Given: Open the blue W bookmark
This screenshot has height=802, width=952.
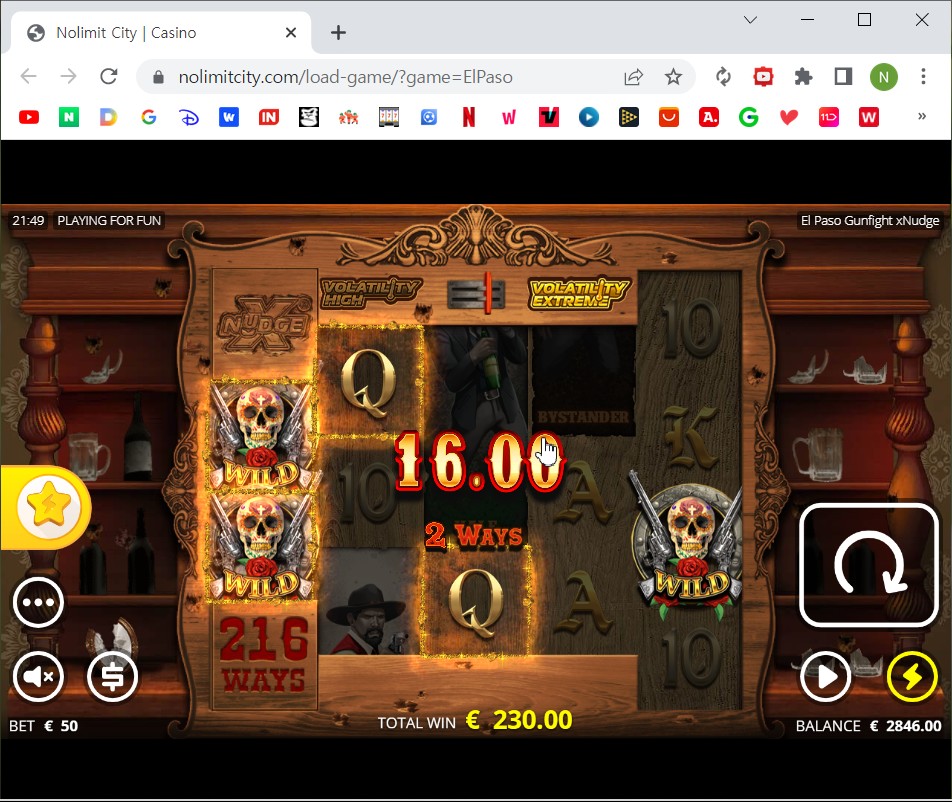Looking at the screenshot, I should point(229,117).
